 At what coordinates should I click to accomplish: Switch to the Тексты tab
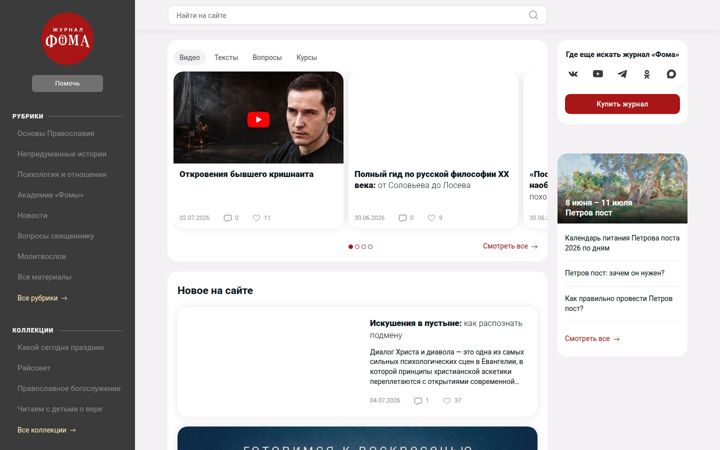point(226,57)
